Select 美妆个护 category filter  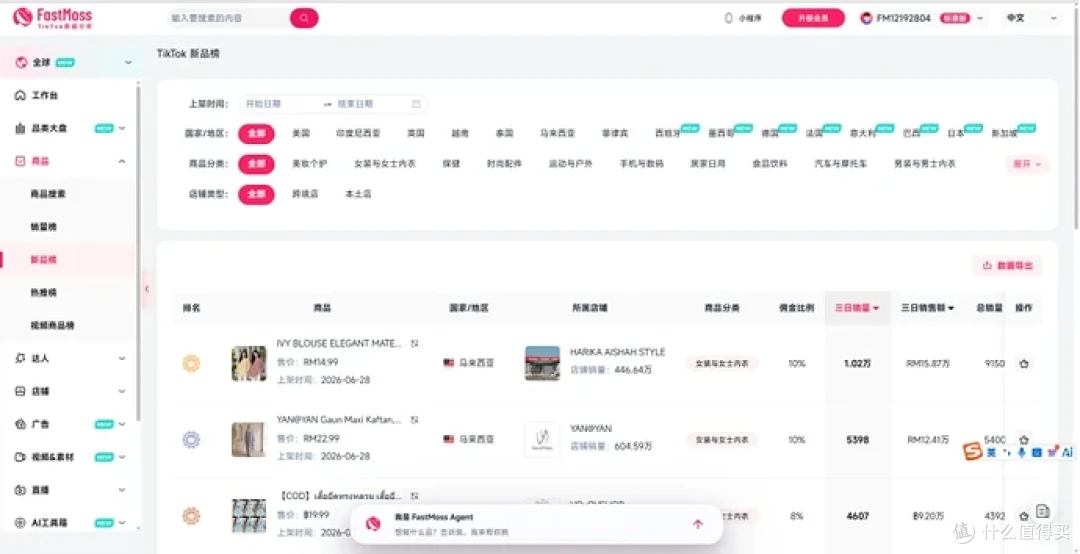click(309, 164)
